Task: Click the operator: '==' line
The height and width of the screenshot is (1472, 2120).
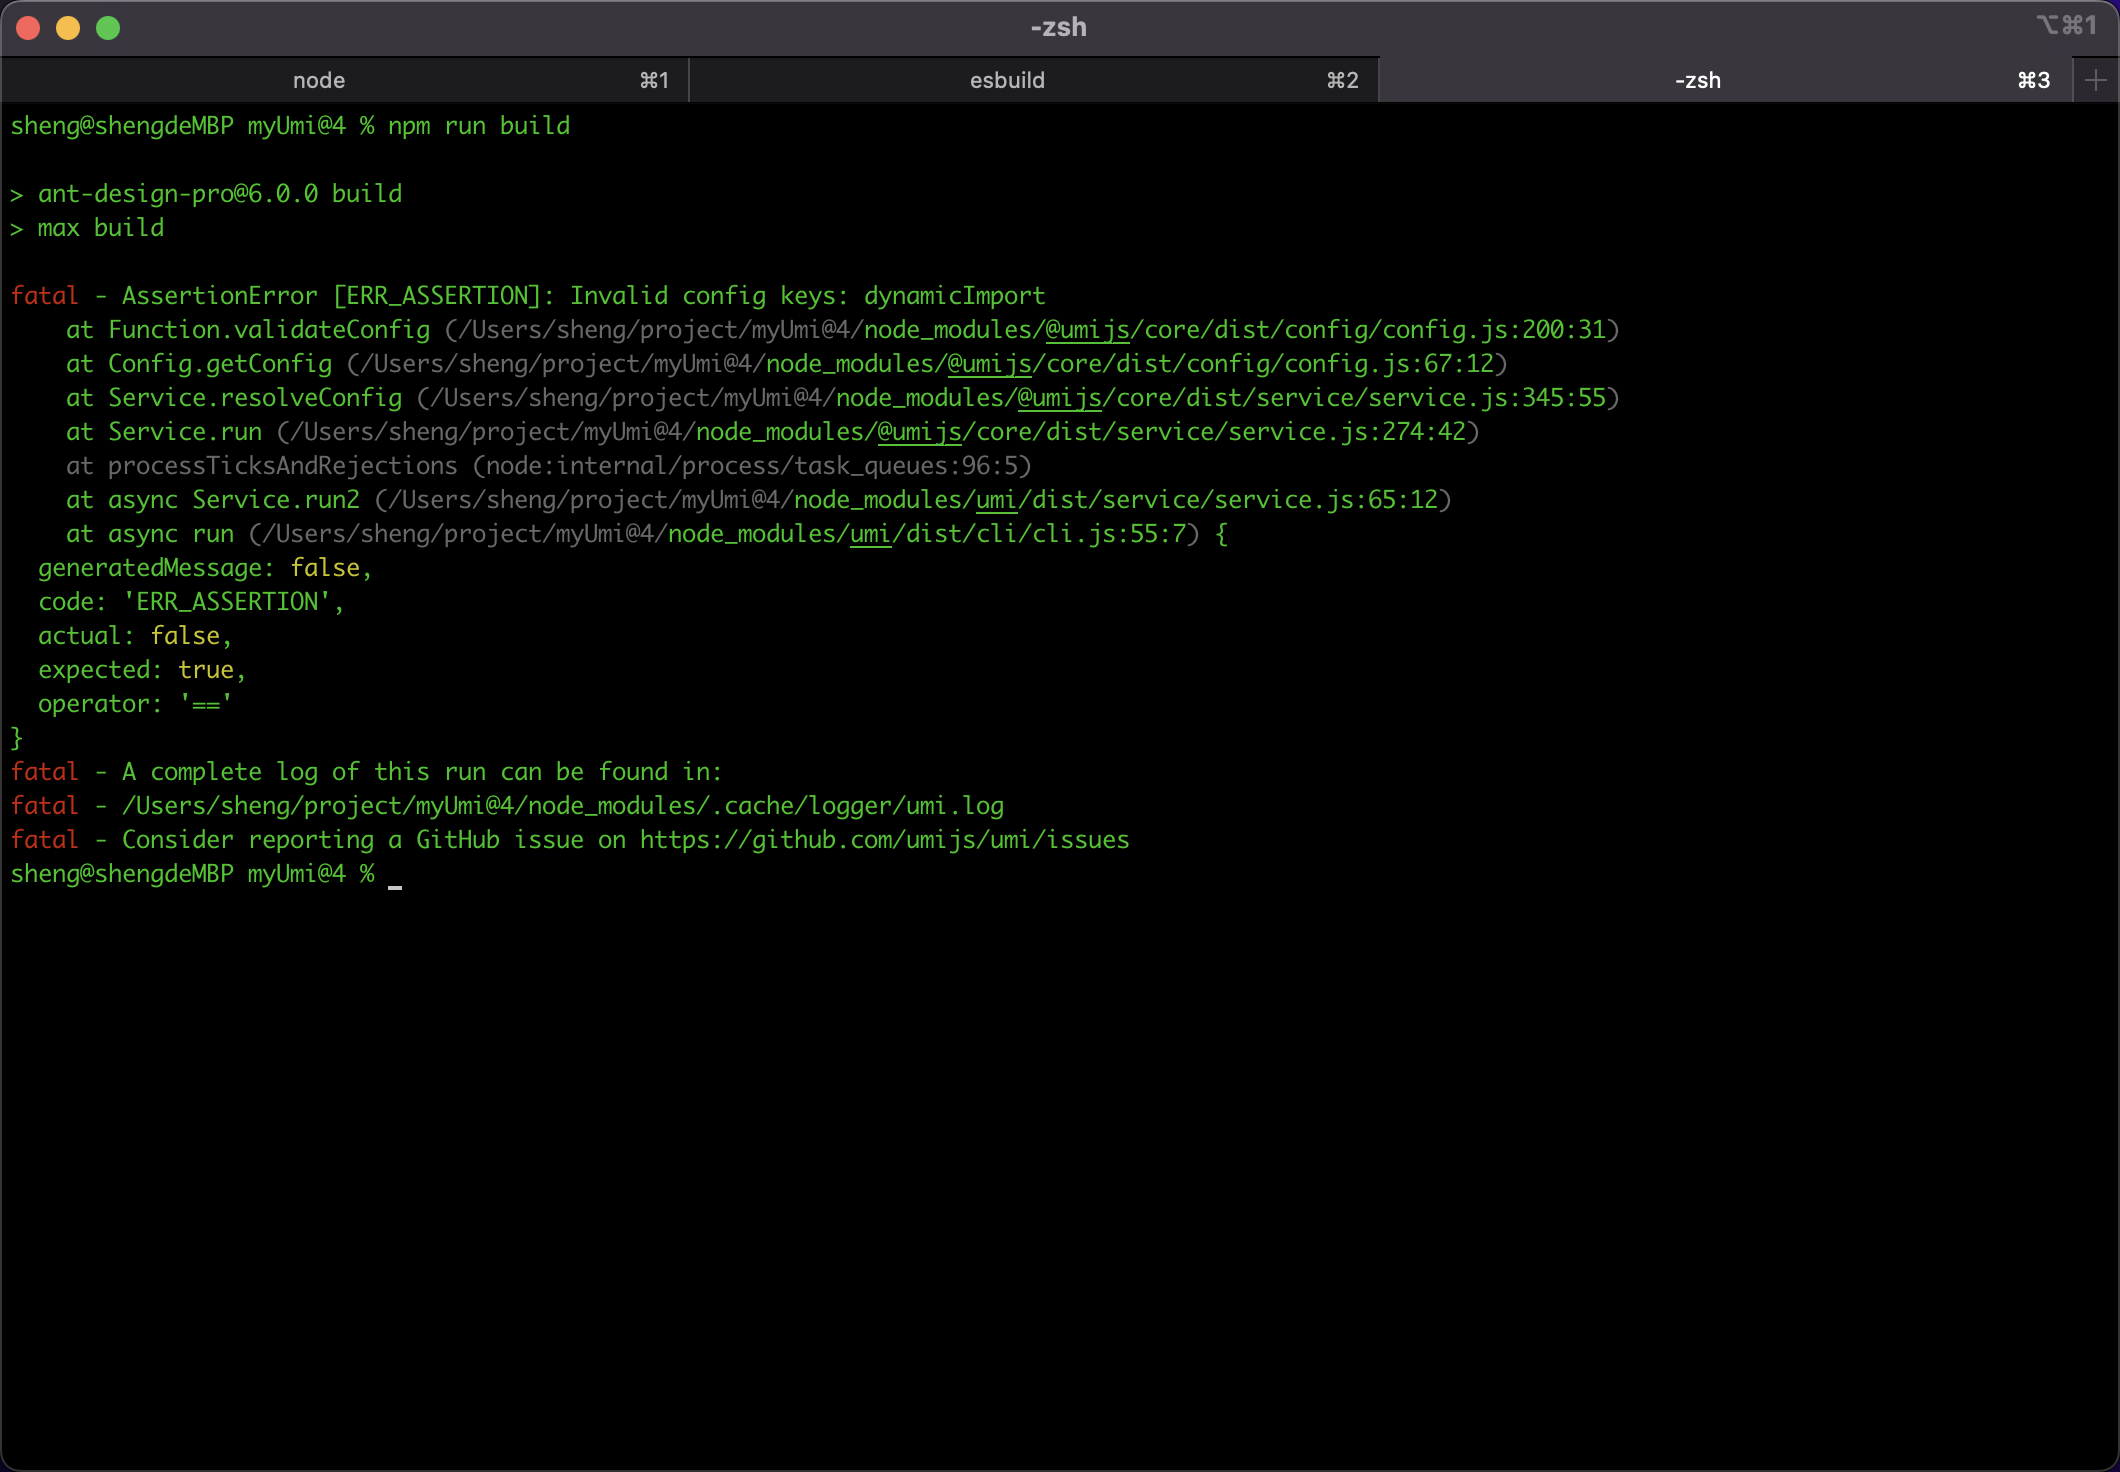Action: tap(135, 704)
